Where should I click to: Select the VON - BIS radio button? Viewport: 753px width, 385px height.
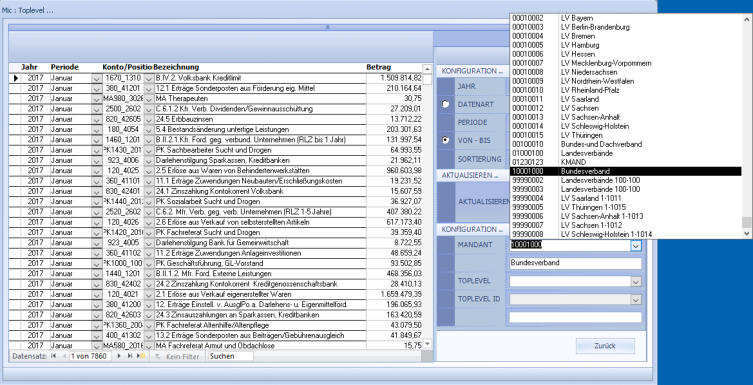point(446,140)
